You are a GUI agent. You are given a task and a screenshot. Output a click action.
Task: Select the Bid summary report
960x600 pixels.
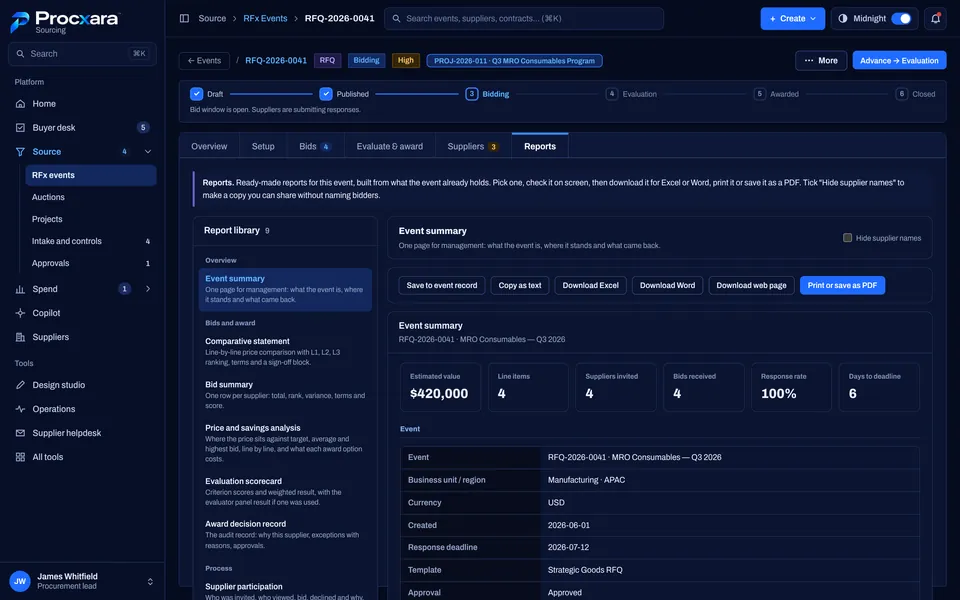click(x=285, y=395)
